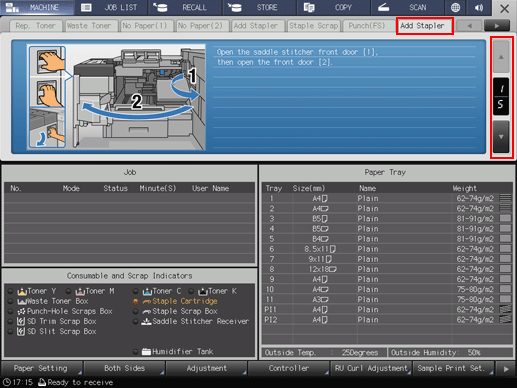This screenshot has height=388, width=517.
Task: Click the Staple Cartridge icon
Action: click(147, 301)
